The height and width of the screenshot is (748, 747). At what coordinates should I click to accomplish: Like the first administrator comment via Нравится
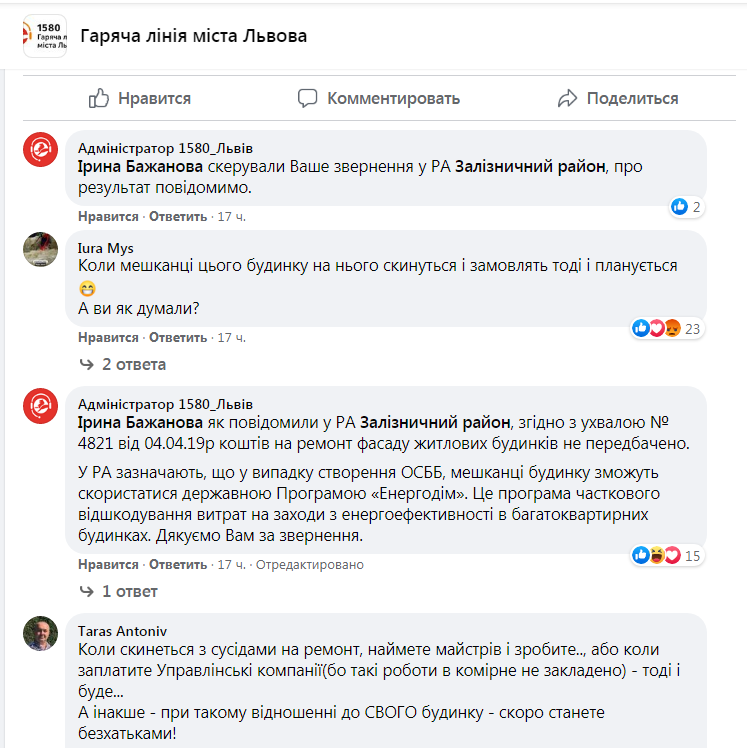click(x=108, y=217)
